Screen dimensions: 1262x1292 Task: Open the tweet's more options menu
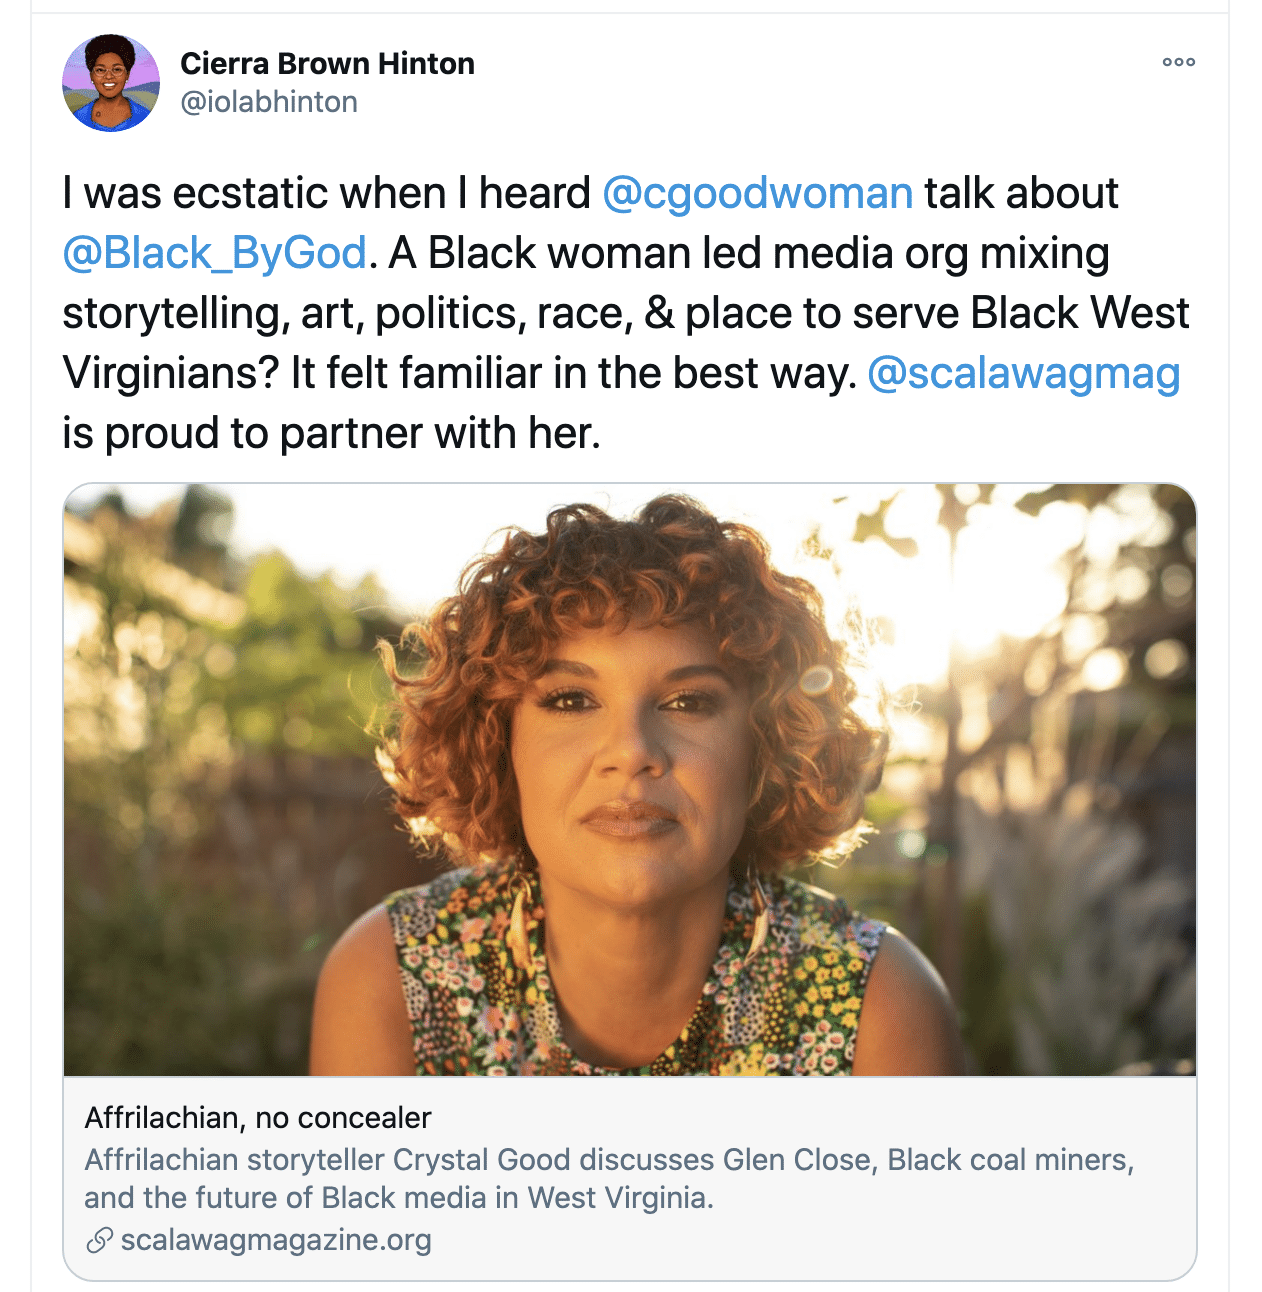coord(1178,62)
